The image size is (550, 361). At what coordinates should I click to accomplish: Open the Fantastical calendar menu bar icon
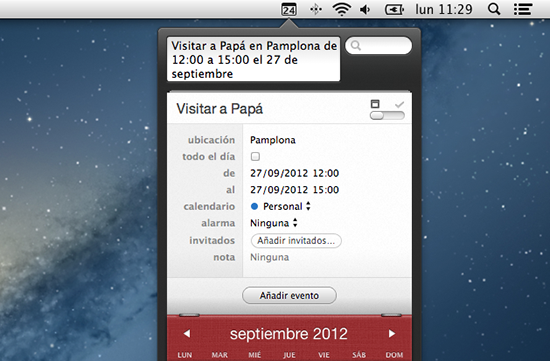pyautogui.click(x=289, y=9)
